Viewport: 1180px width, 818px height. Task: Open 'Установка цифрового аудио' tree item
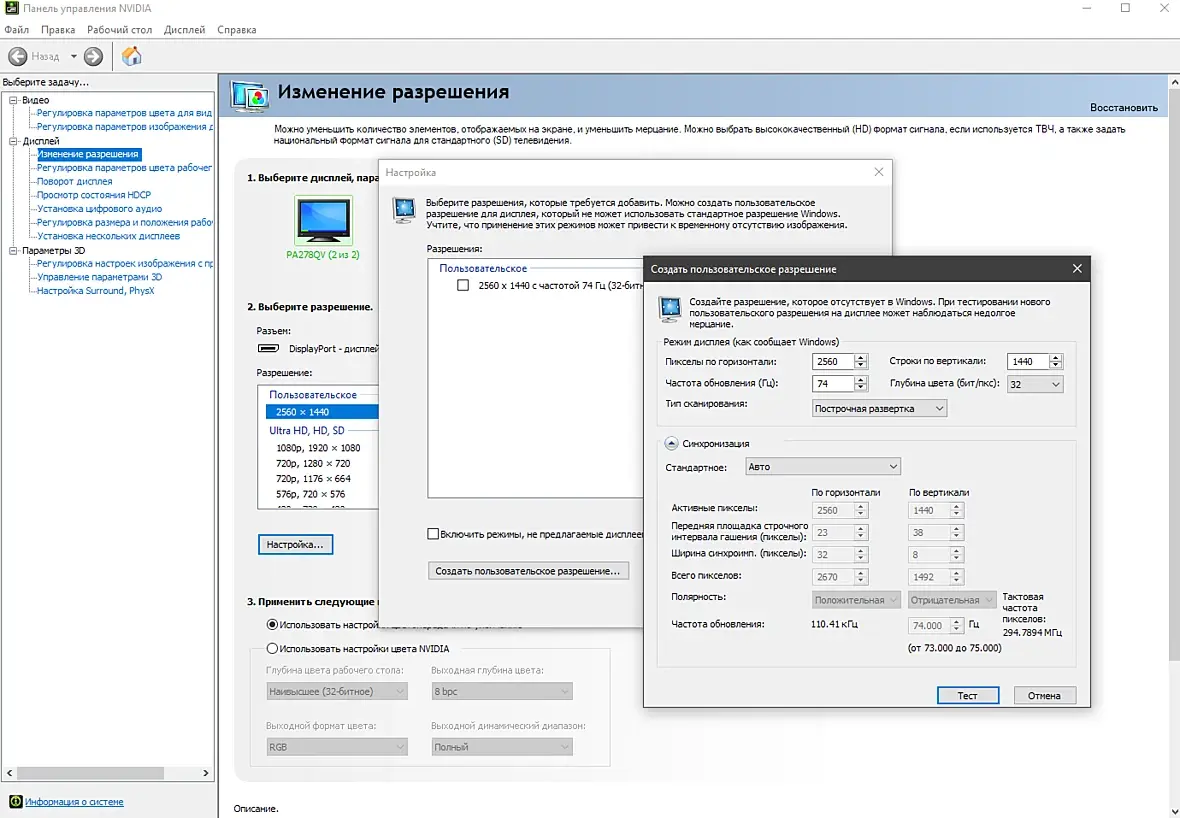coord(99,208)
